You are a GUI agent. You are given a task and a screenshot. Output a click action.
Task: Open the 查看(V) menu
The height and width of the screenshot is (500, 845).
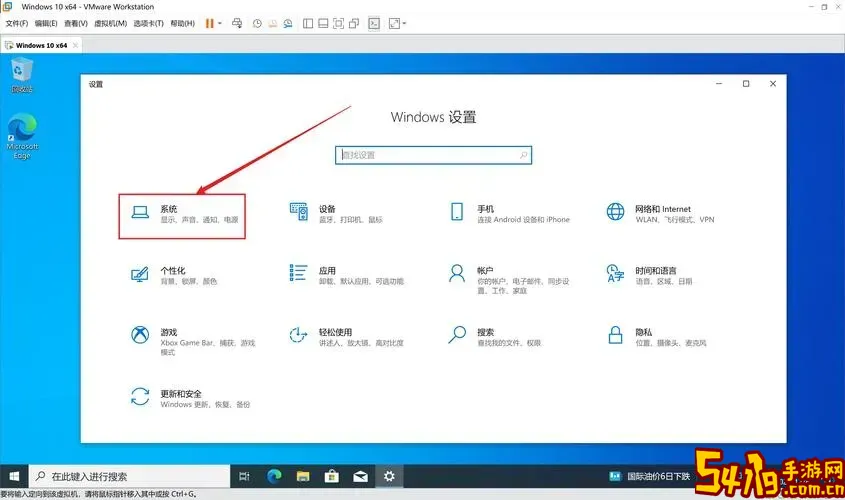75,24
